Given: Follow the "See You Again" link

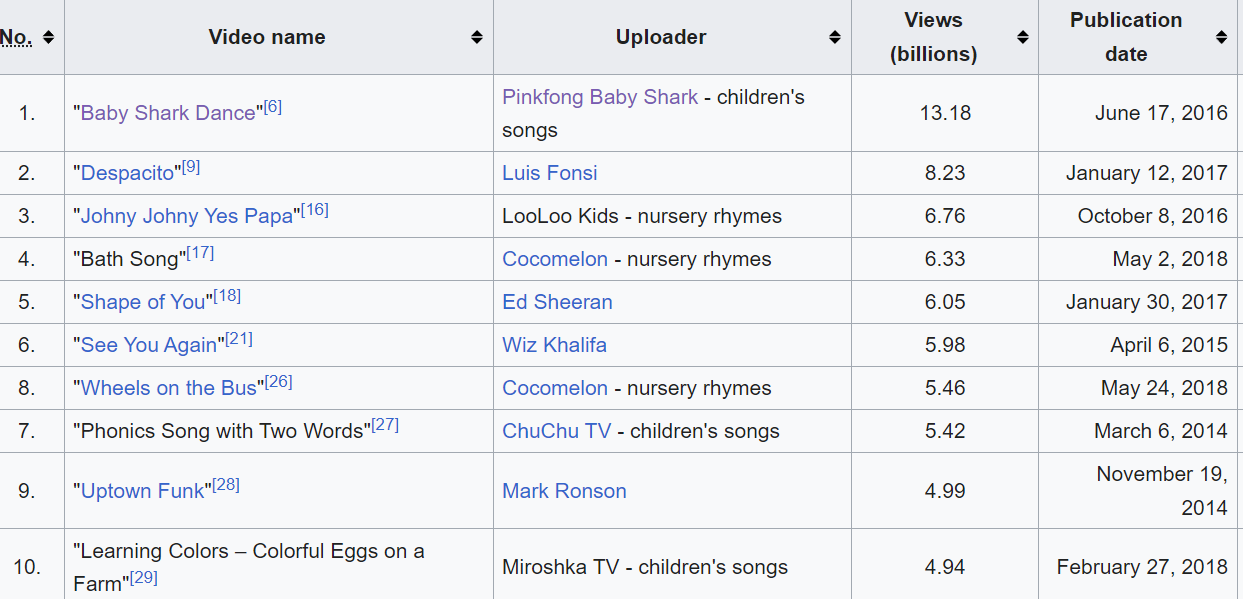Looking at the screenshot, I should pyautogui.click(x=149, y=345).
